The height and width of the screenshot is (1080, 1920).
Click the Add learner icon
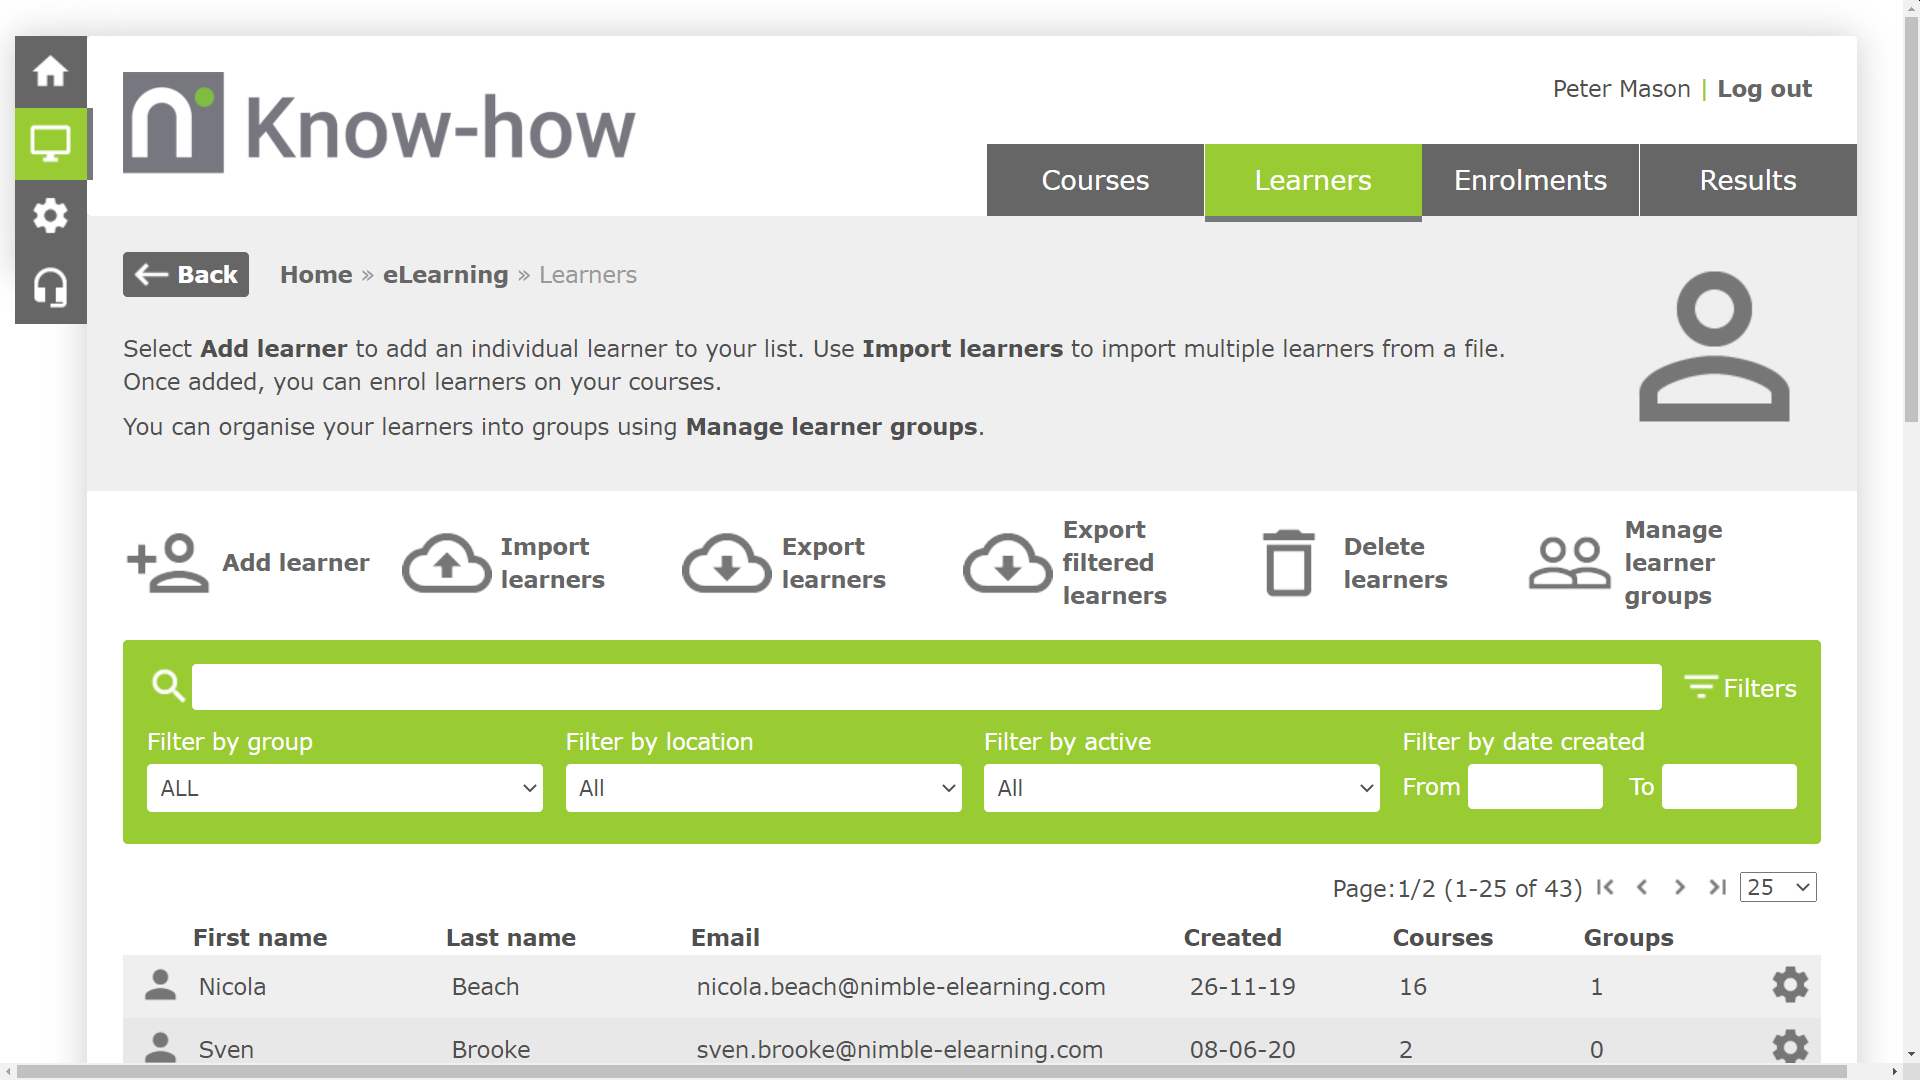pos(168,563)
